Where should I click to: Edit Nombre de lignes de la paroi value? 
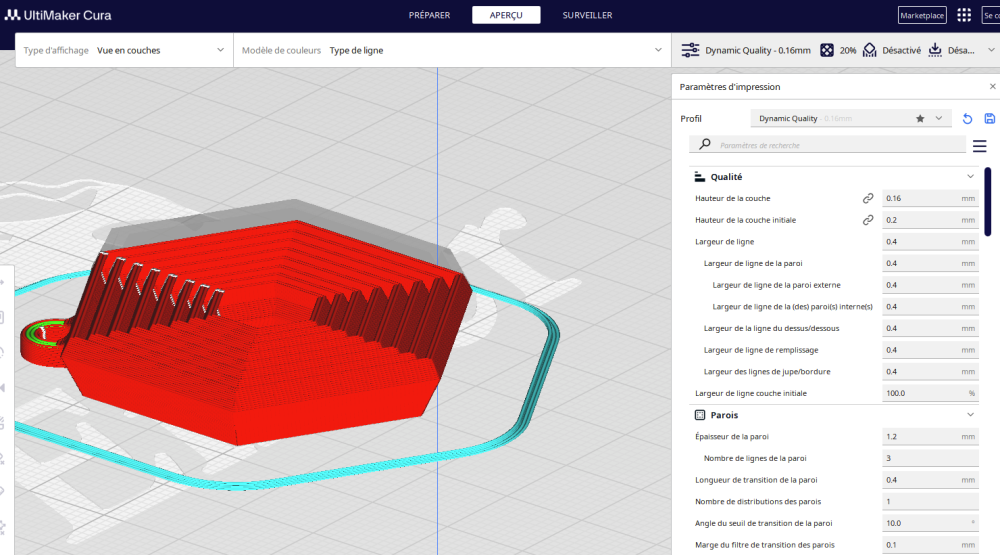(x=930, y=459)
